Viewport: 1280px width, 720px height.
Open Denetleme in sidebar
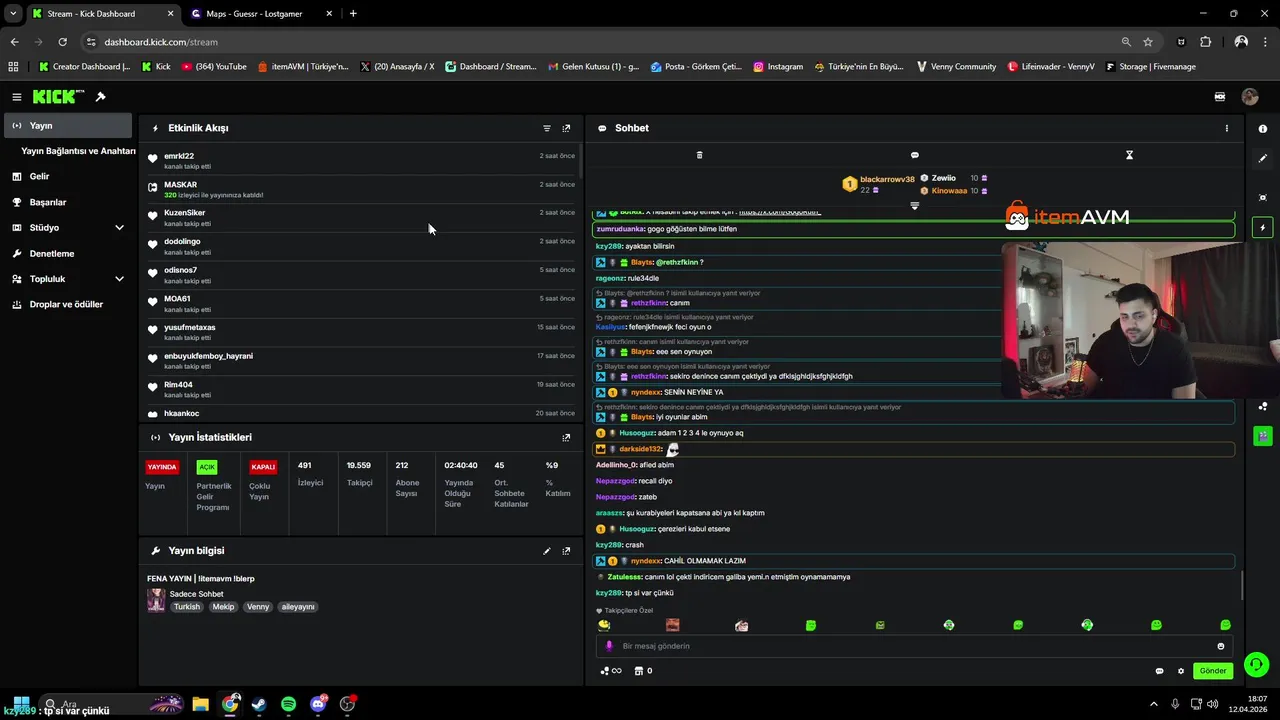(x=68, y=253)
